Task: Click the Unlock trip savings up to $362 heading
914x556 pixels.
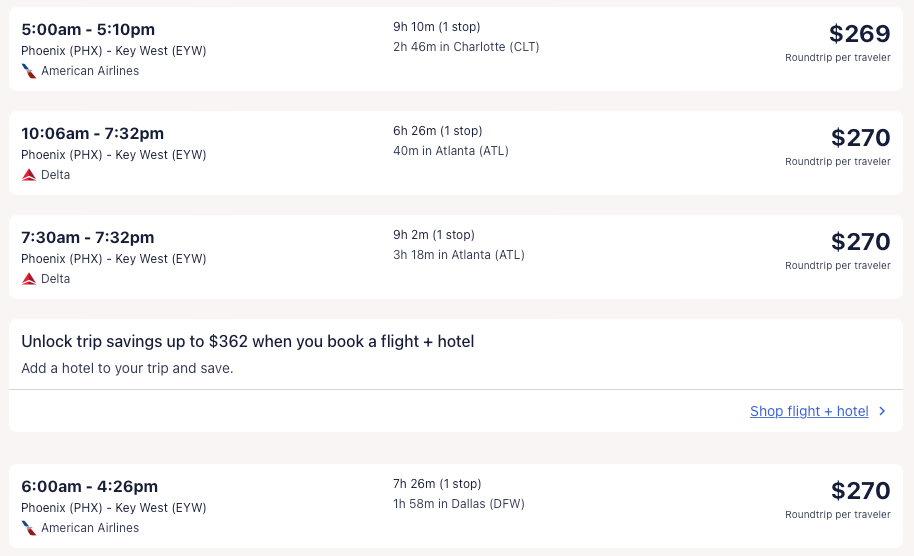Action: pos(248,342)
